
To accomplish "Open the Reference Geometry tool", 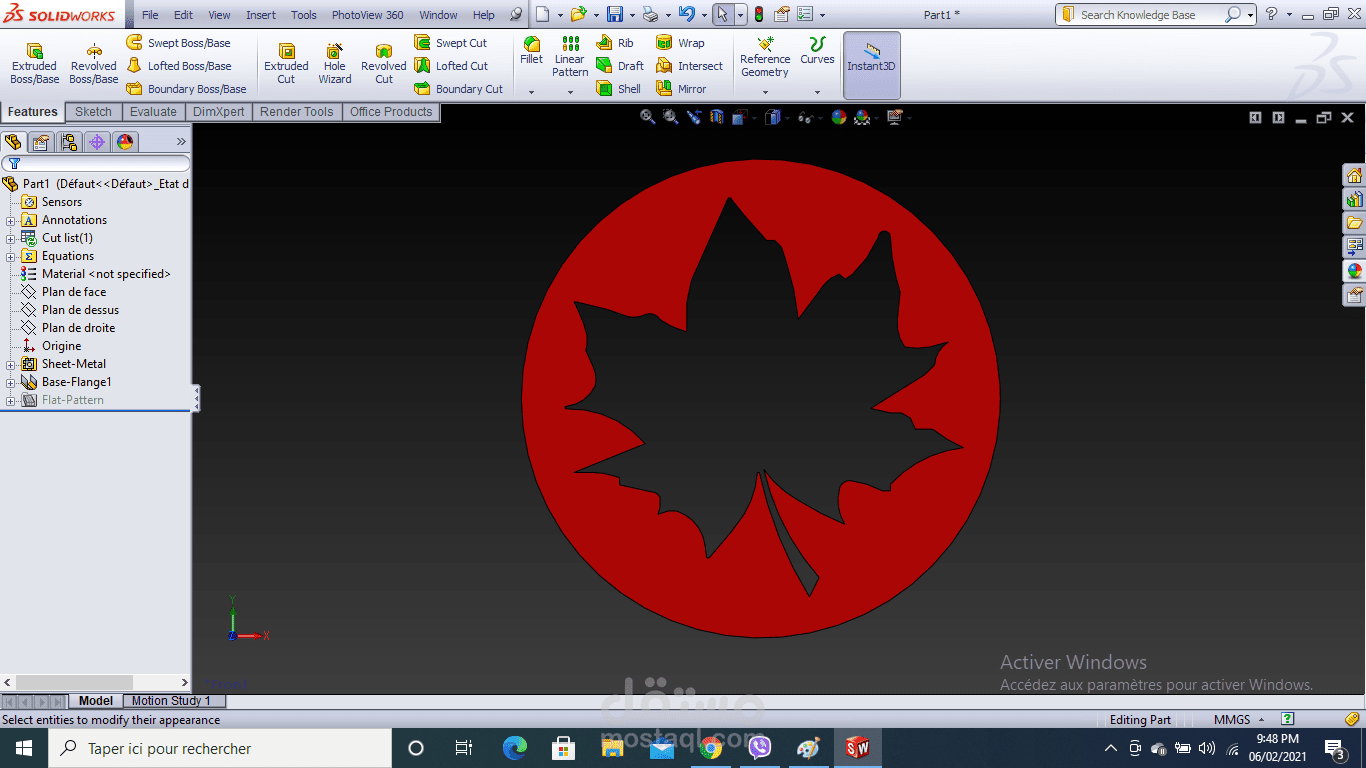I will (x=765, y=56).
